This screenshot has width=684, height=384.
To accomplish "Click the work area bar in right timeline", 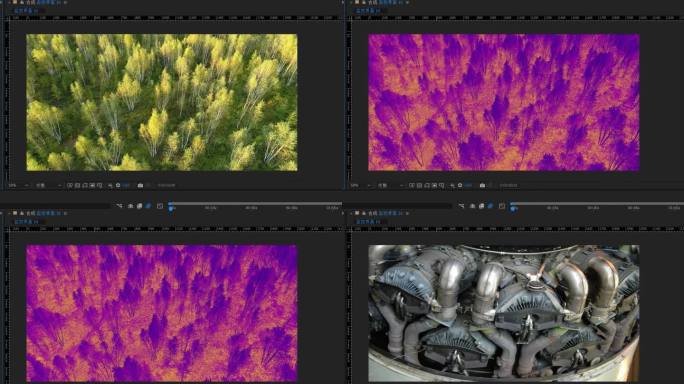I will tap(598, 203).
